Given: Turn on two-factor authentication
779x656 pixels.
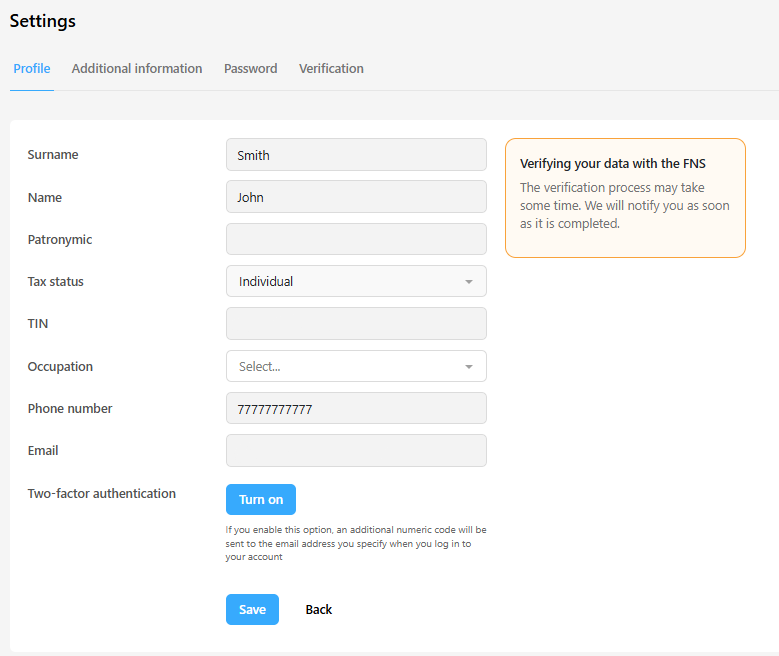Looking at the screenshot, I should pos(261,499).
